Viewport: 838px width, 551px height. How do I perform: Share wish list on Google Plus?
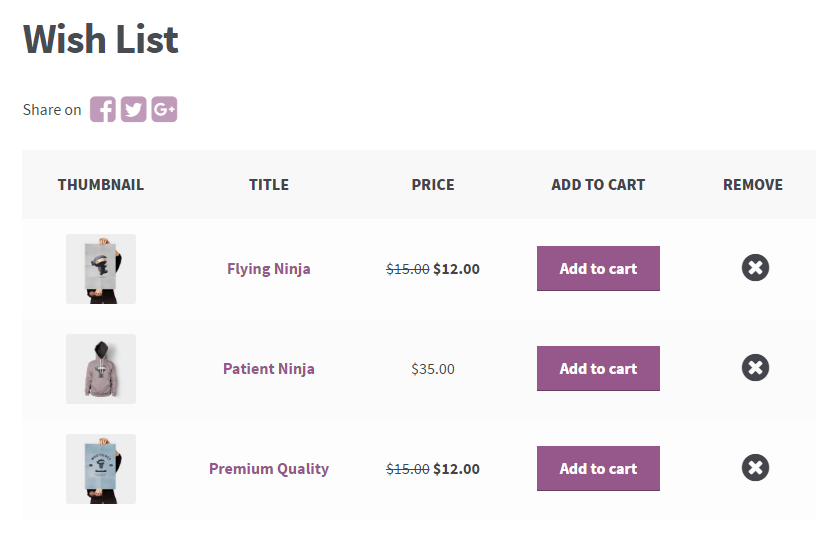(164, 109)
